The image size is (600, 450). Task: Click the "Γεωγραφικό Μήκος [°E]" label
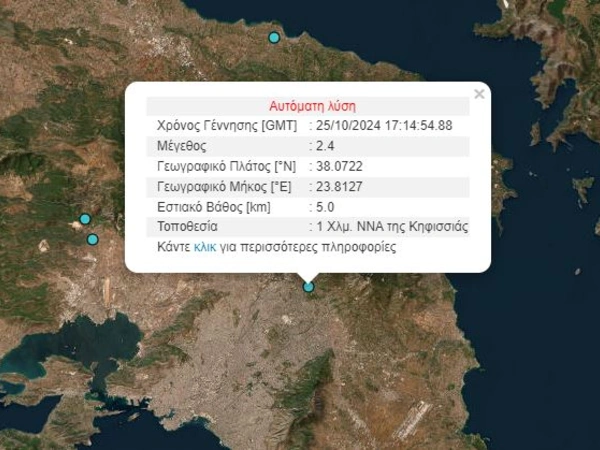point(227,186)
